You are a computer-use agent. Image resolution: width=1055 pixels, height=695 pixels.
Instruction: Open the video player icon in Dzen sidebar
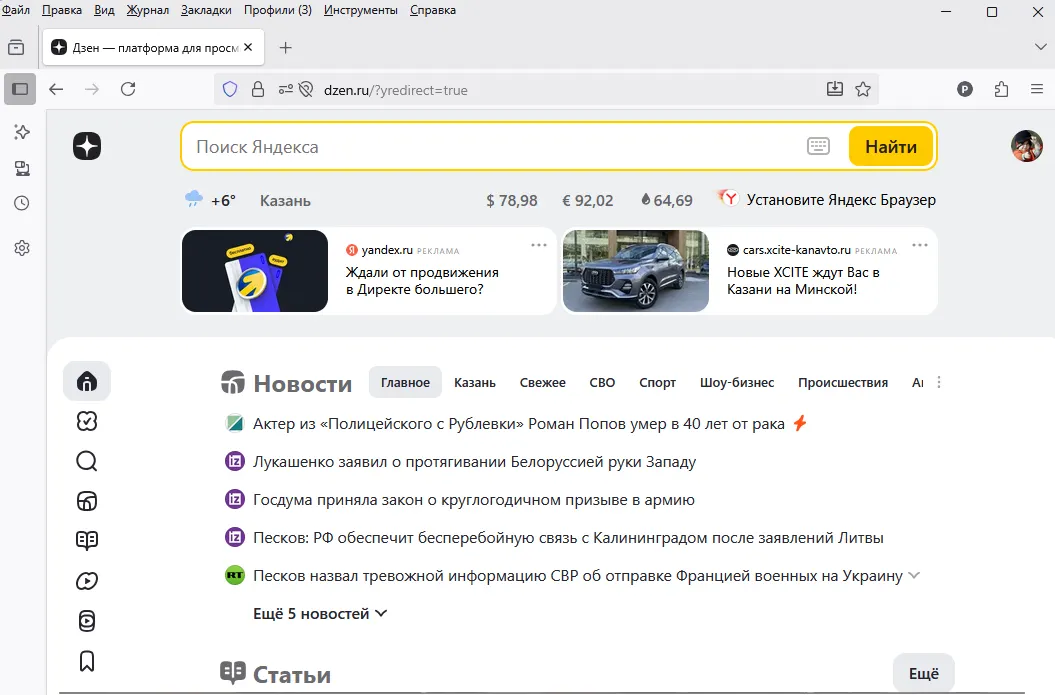coord(87,580)
